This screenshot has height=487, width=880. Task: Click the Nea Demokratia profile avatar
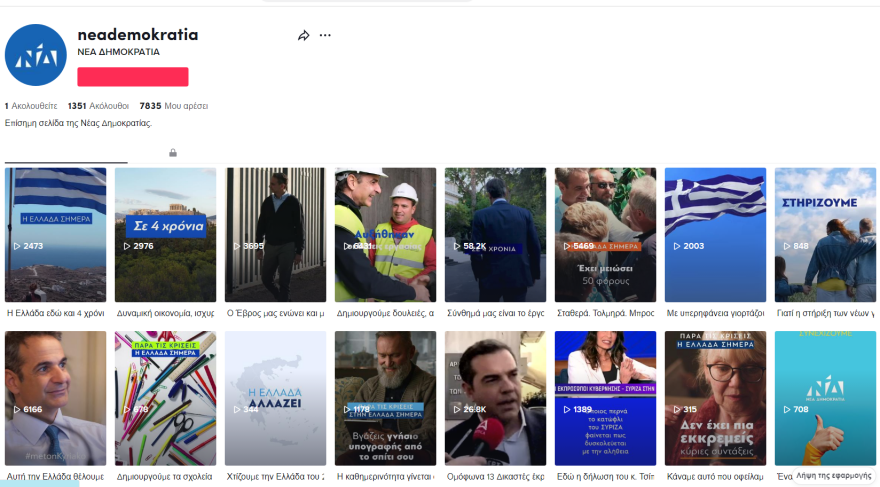point(36,55)
